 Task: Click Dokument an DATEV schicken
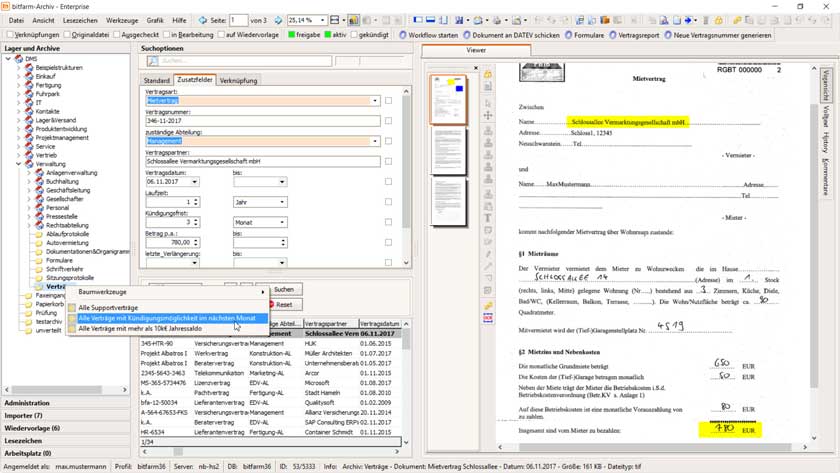(512, 35)
